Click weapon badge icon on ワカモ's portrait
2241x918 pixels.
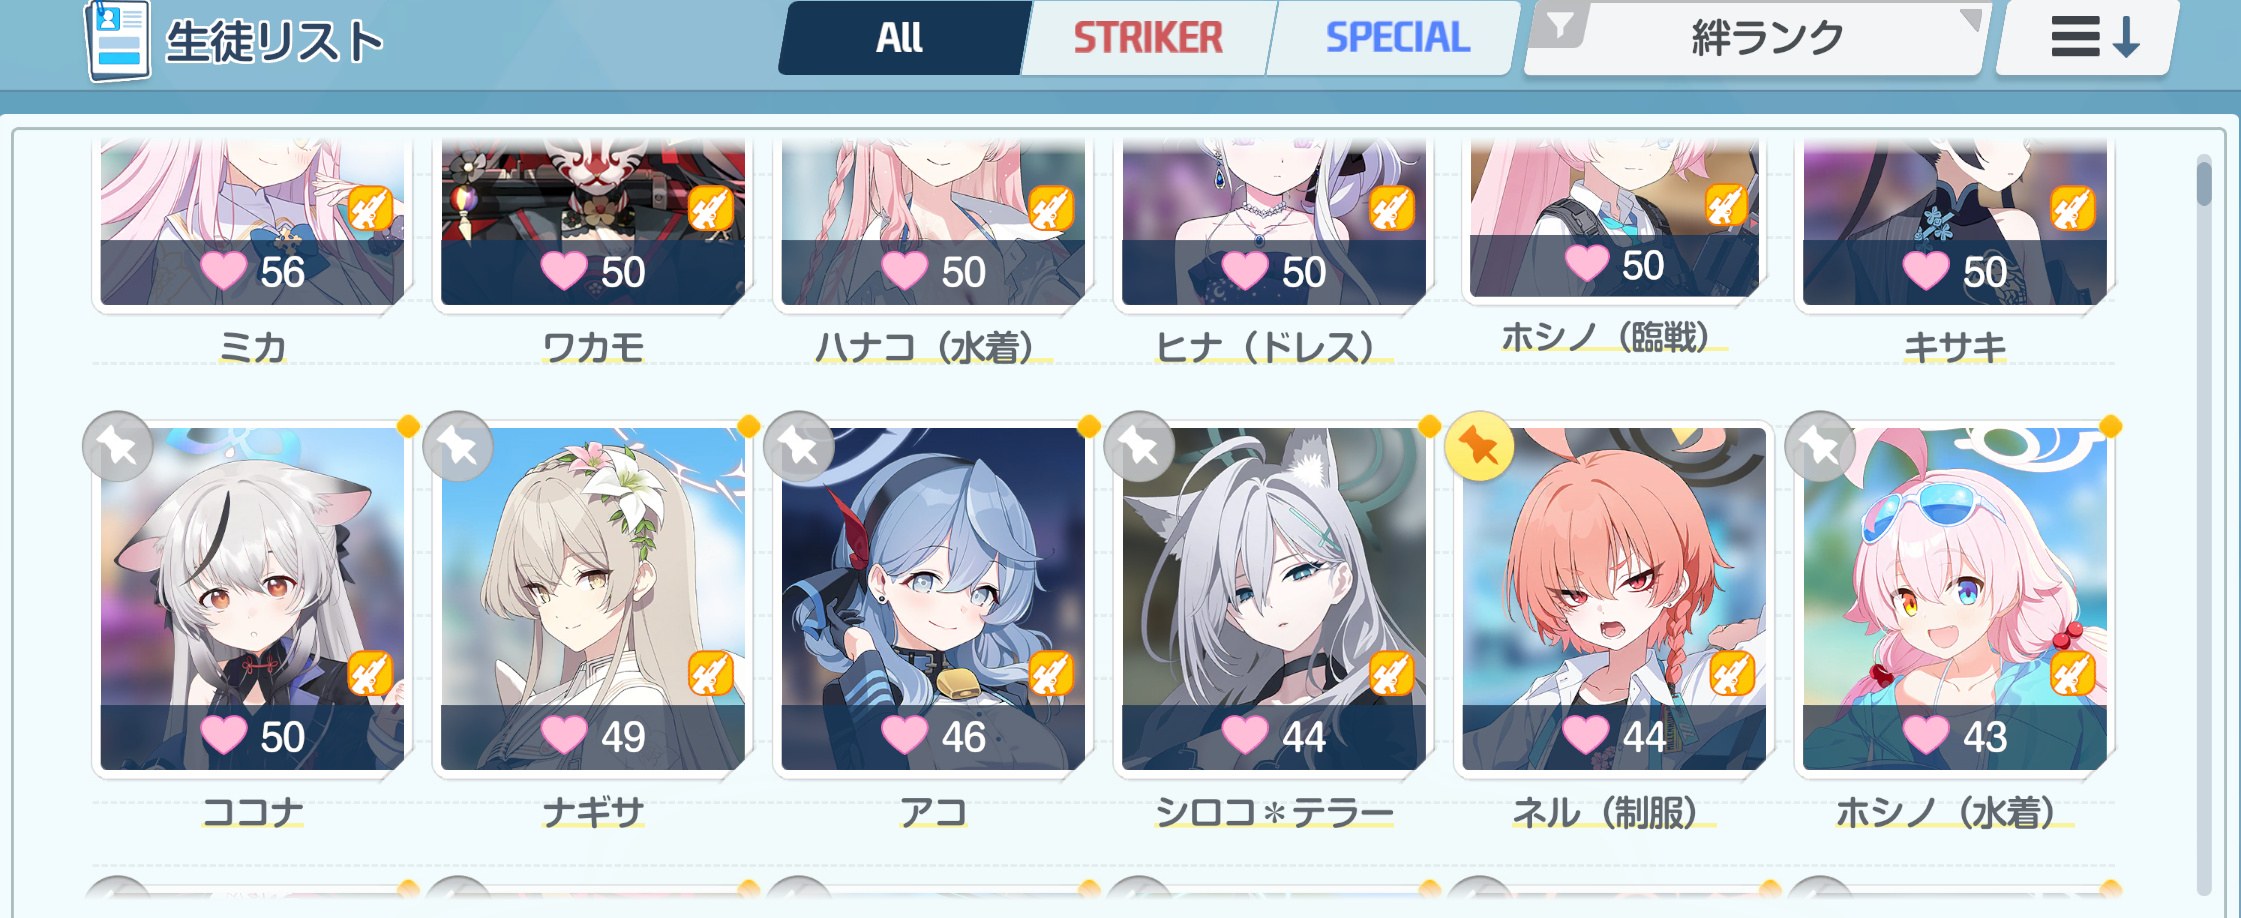click(x=711, y=209)
